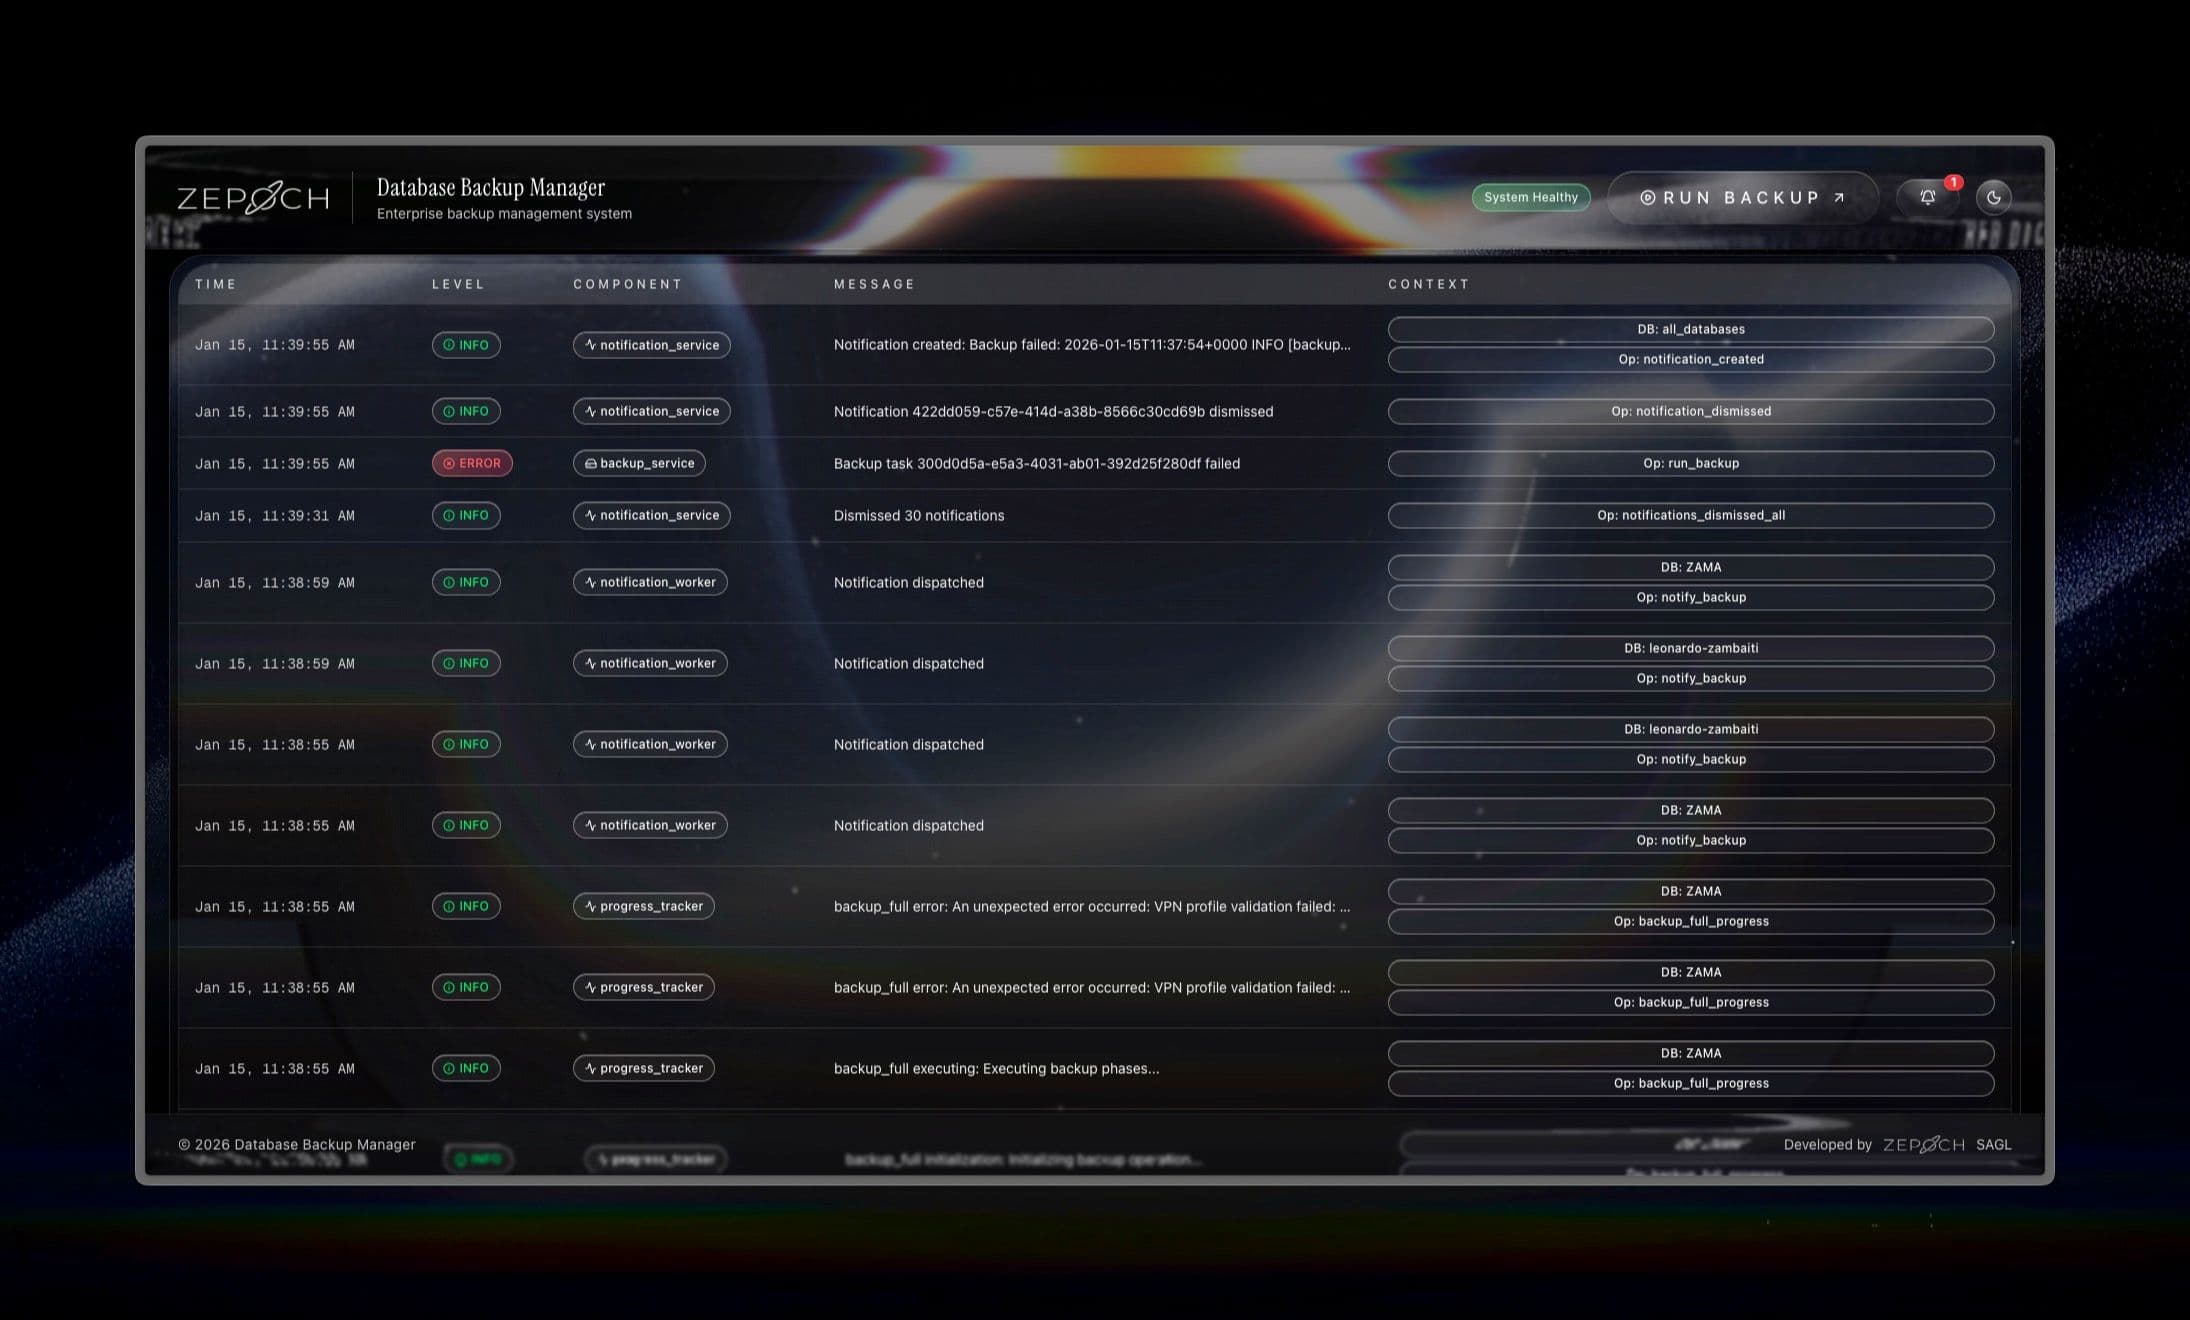Toggle dark mode moon icon
2190x1320 pixels.
pyautogui.click(x=1993, y=197)
